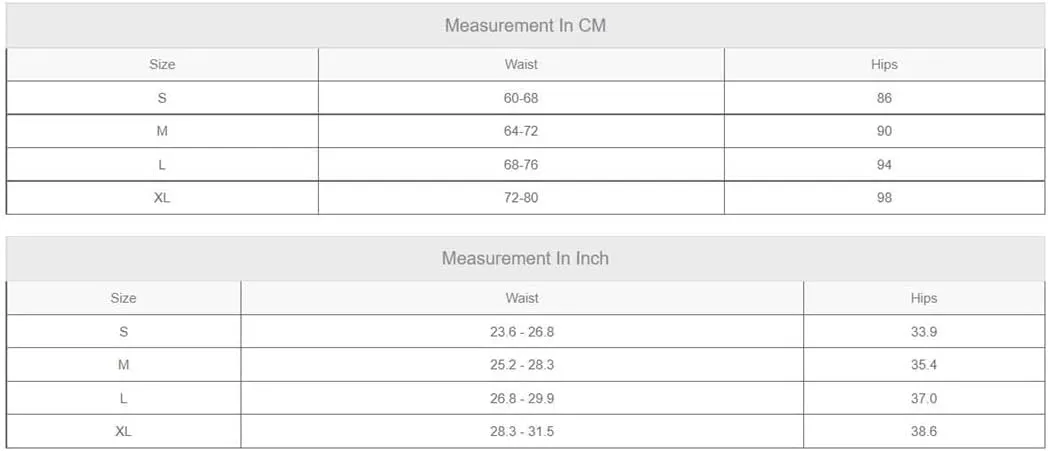Click waist value 72-80

pos(521,198)
